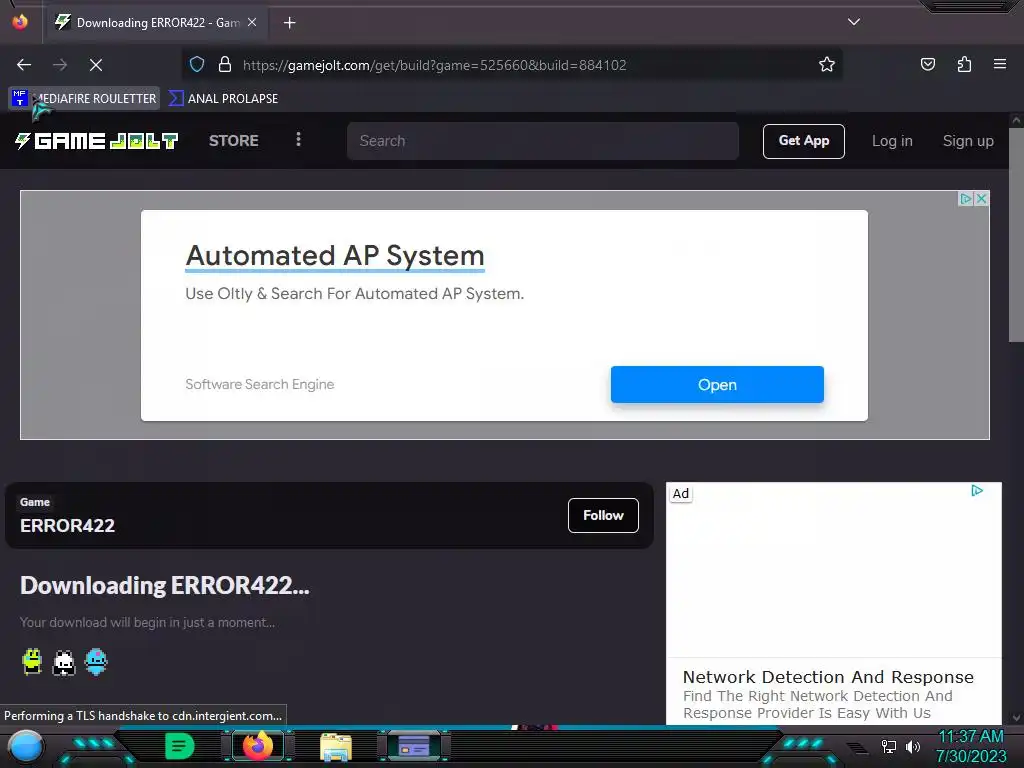Open AdChoices icon on banner ad

(966, 199)
